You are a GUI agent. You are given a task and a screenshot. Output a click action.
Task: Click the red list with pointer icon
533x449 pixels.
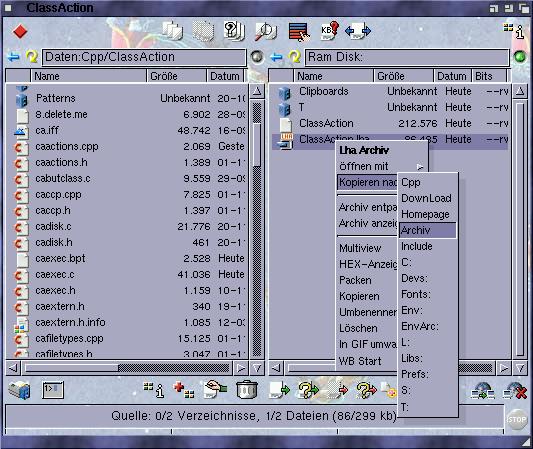[298, 32]
